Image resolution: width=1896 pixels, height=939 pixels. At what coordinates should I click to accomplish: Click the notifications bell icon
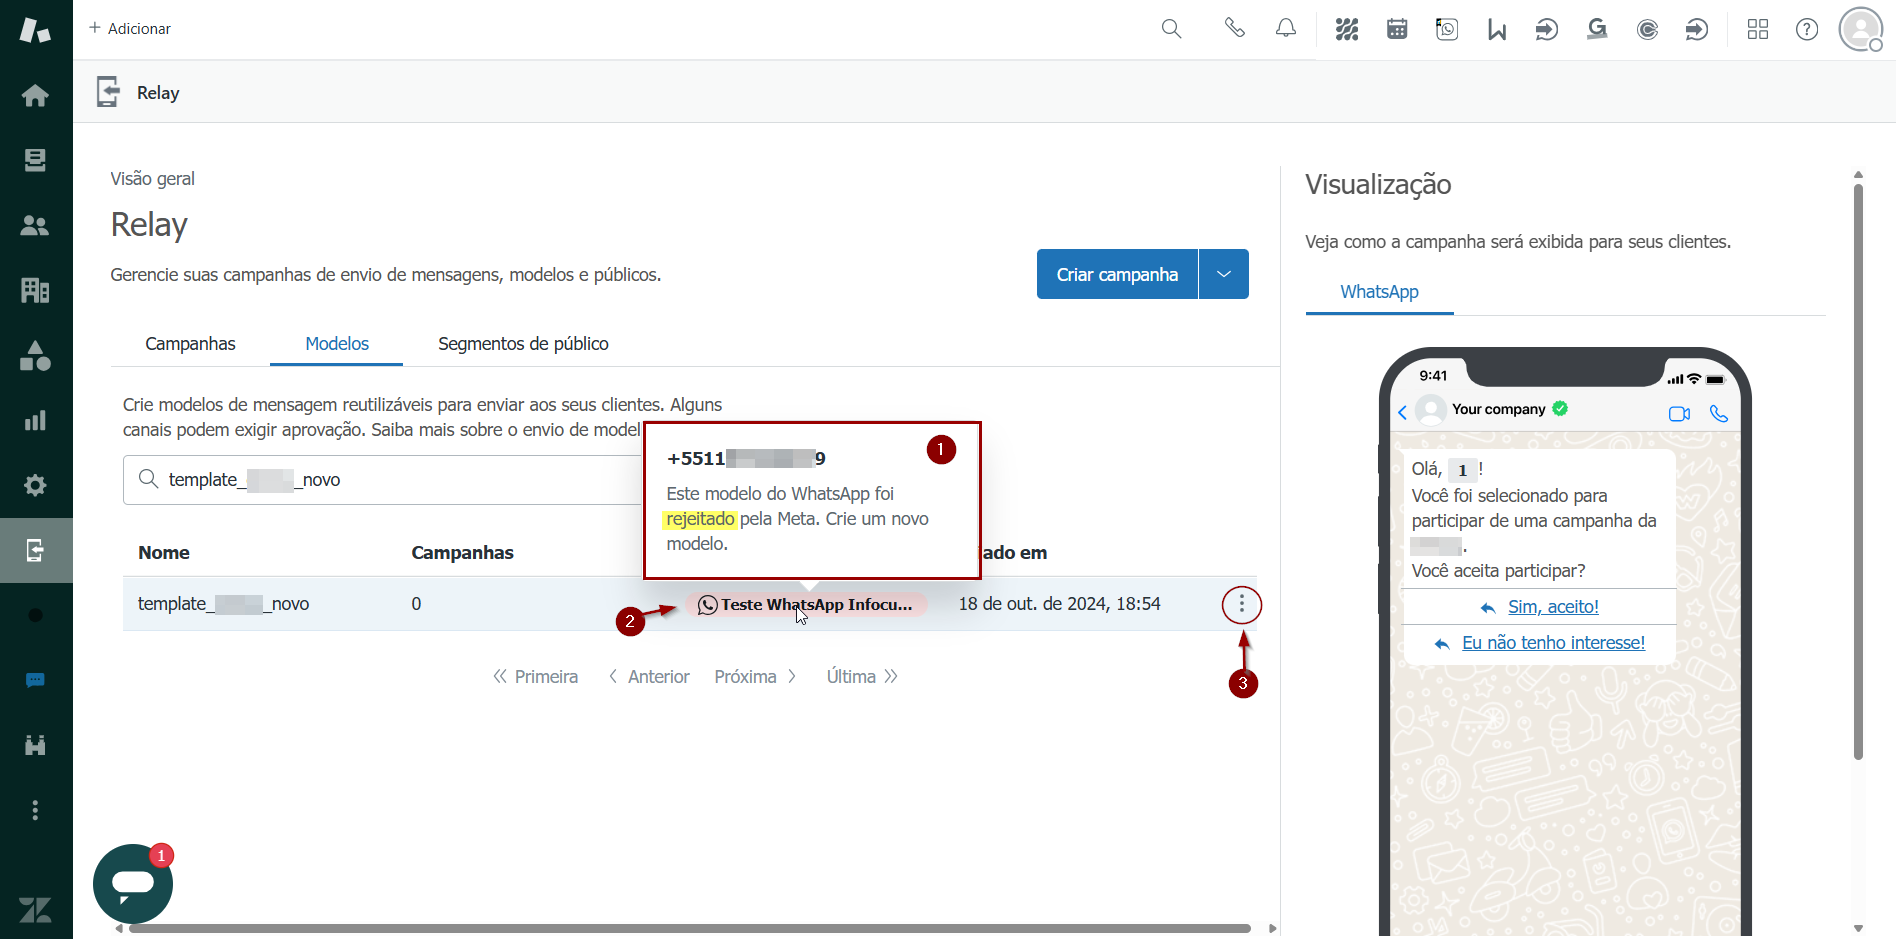[x=1286, y=29]
